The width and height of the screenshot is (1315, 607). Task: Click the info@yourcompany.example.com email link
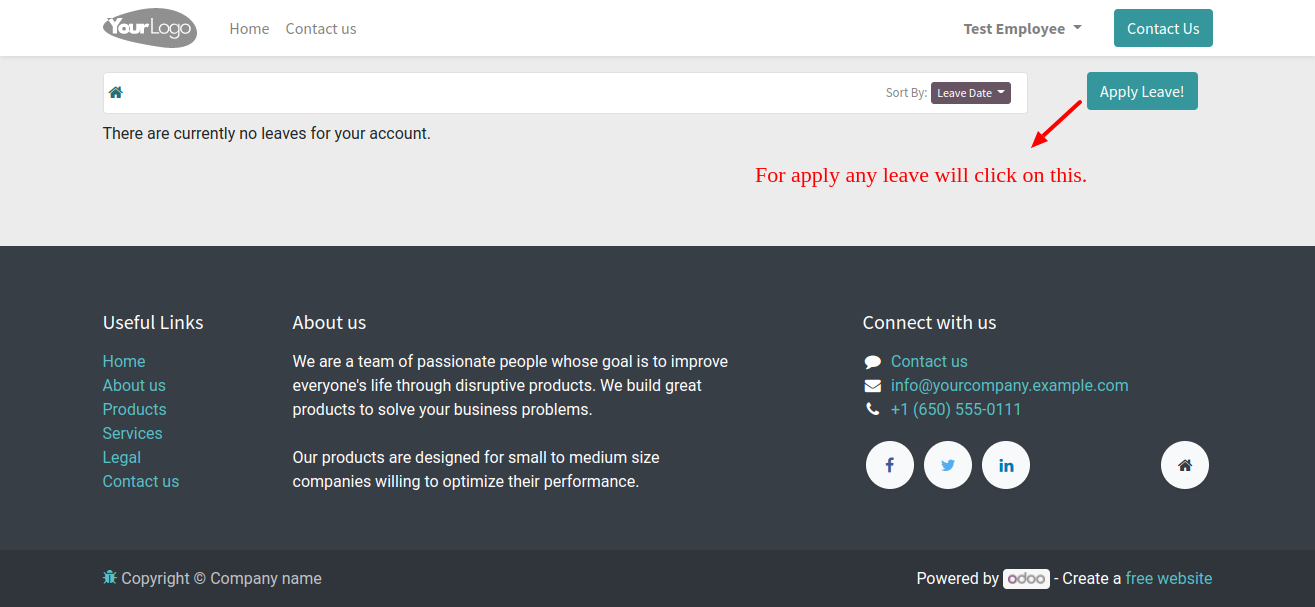[x=1009, y=385]
